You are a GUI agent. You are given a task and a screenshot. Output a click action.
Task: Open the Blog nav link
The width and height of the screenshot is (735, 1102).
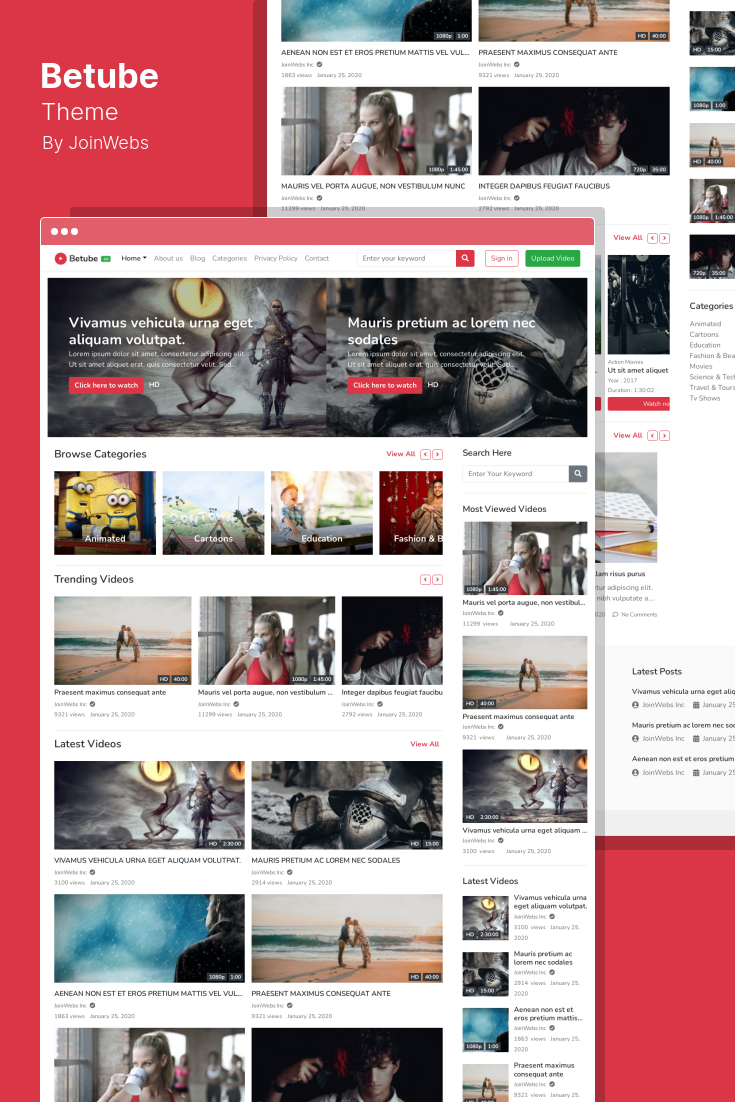tap(197, 259)
